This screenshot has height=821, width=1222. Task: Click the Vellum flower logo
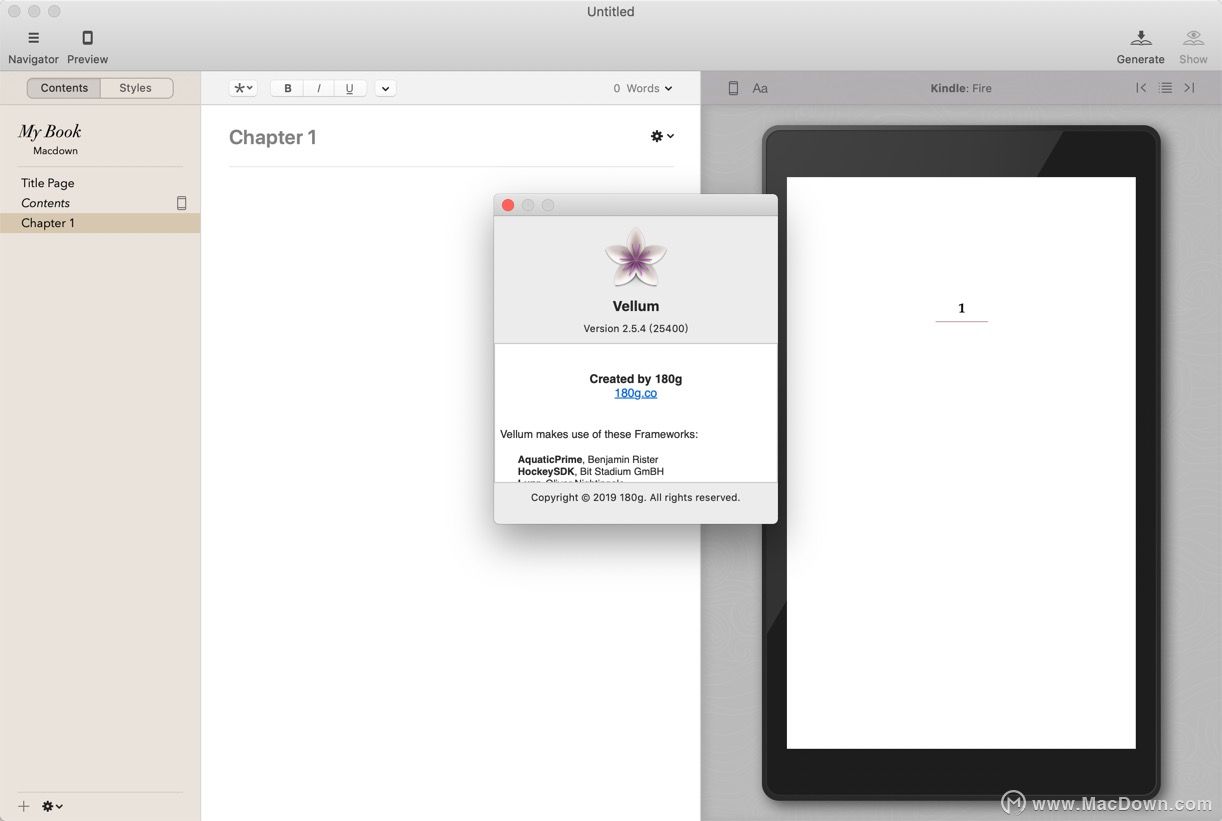coord(636,257)
